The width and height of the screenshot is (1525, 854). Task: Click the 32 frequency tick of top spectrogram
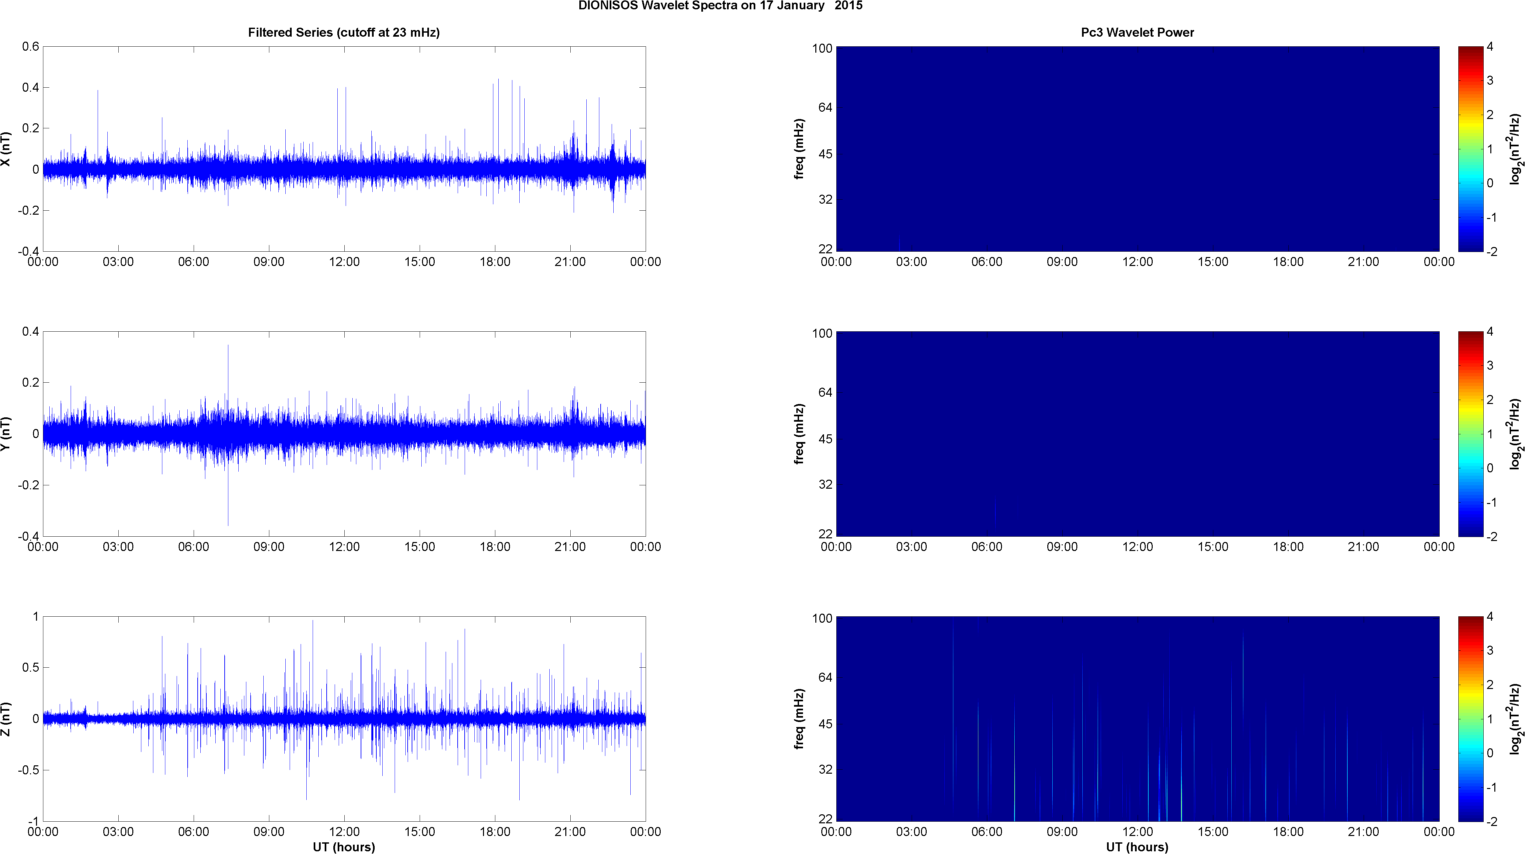826,200
